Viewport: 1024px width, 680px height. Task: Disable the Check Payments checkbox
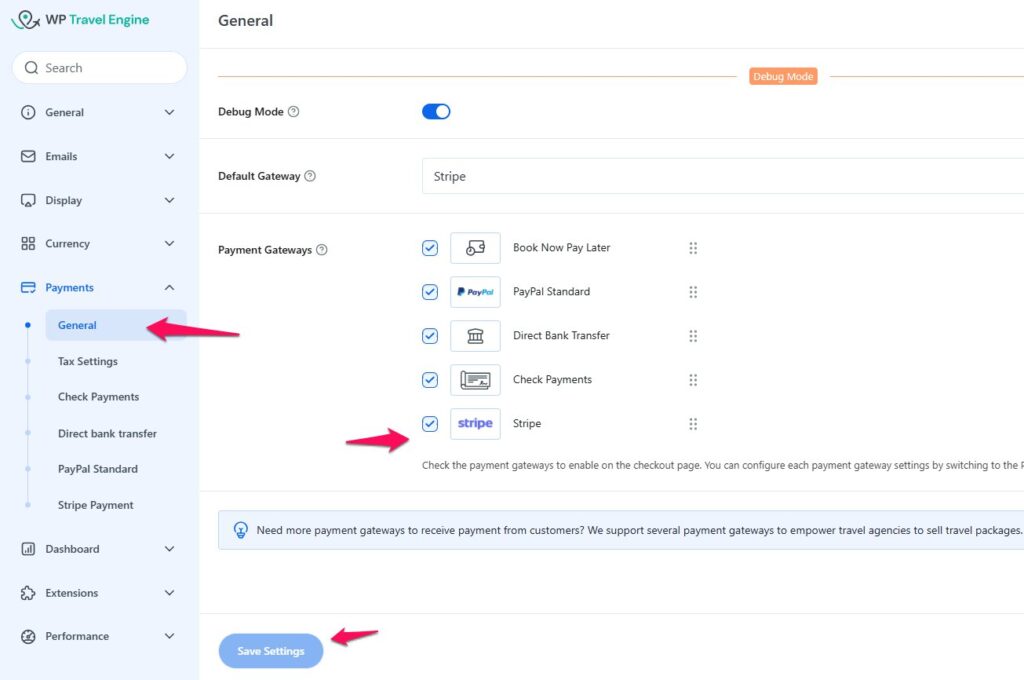430,380
